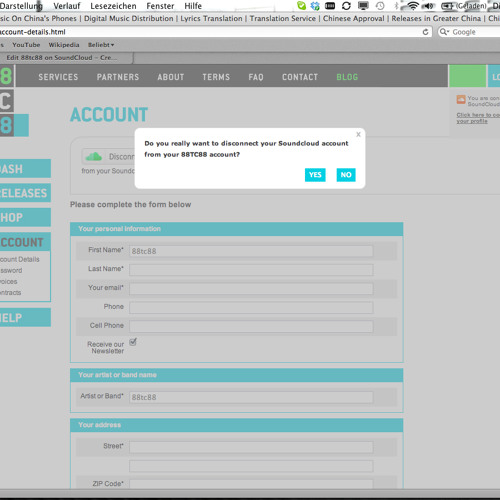This screenshot has width=500, height=500.
Task: Open the Lesezeichen menu
Action: pos(113,6)
